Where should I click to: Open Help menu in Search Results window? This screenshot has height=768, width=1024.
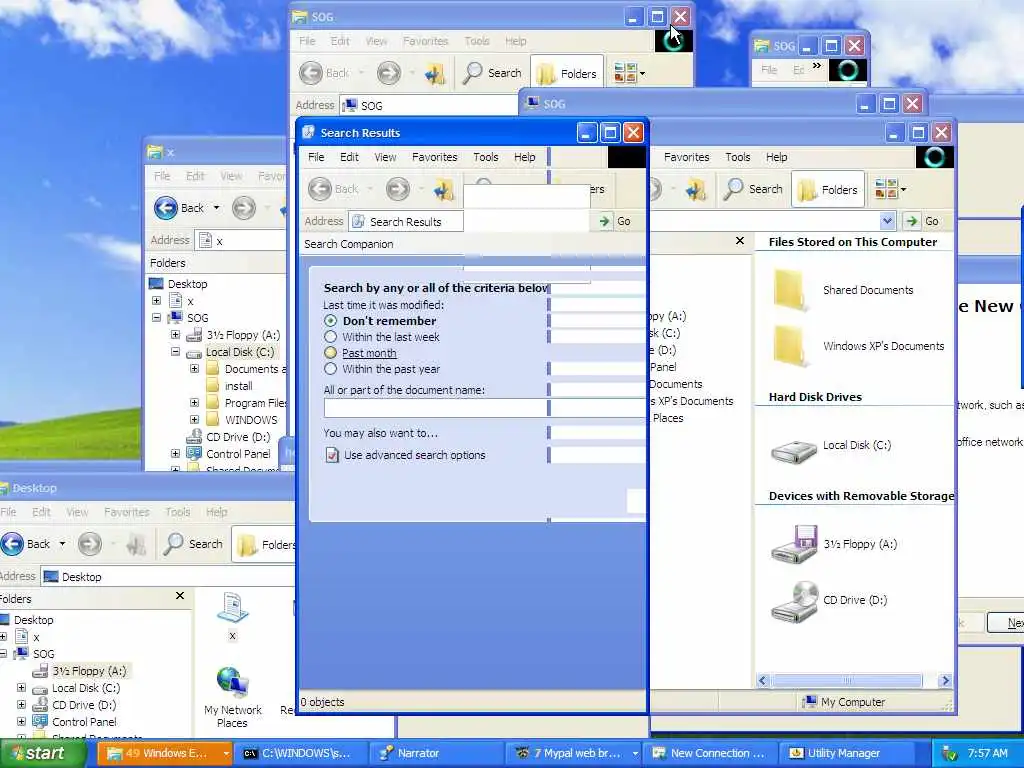(x=524, y=157)
